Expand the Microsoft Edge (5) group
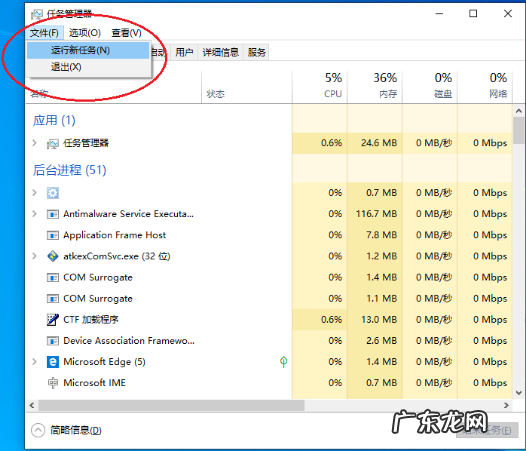The height and width of the screenshot is (451, 526). (34, 361)
